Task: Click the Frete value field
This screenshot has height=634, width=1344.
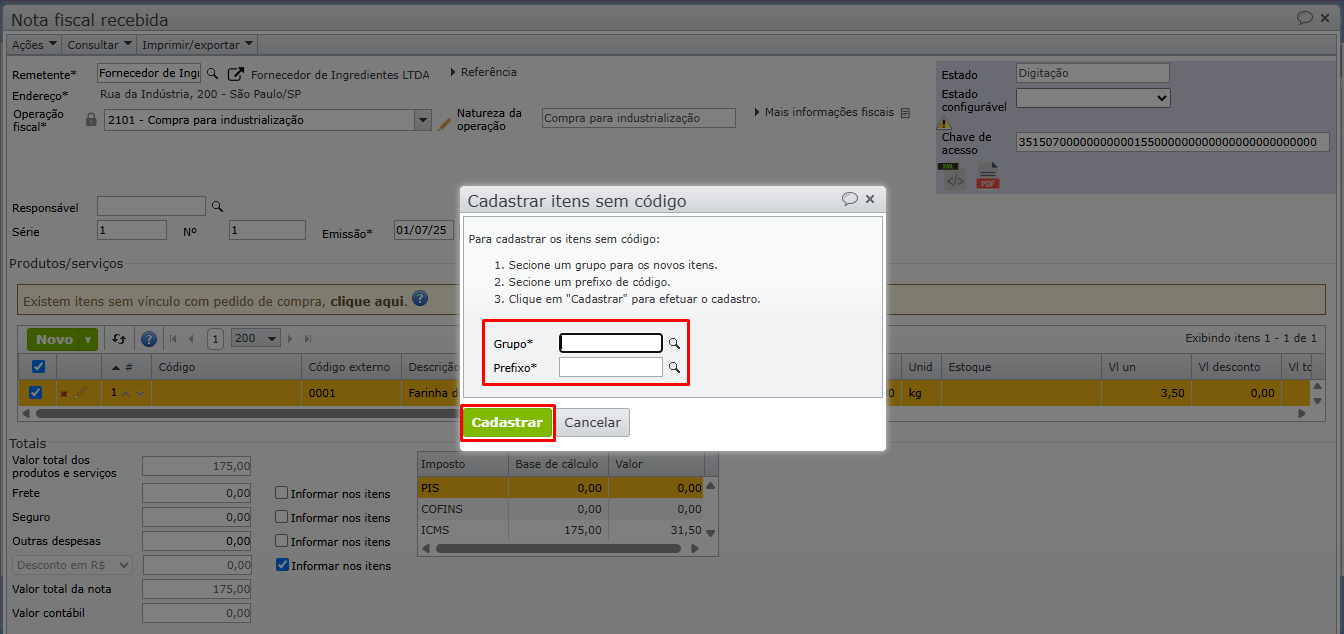Action: 197,493
